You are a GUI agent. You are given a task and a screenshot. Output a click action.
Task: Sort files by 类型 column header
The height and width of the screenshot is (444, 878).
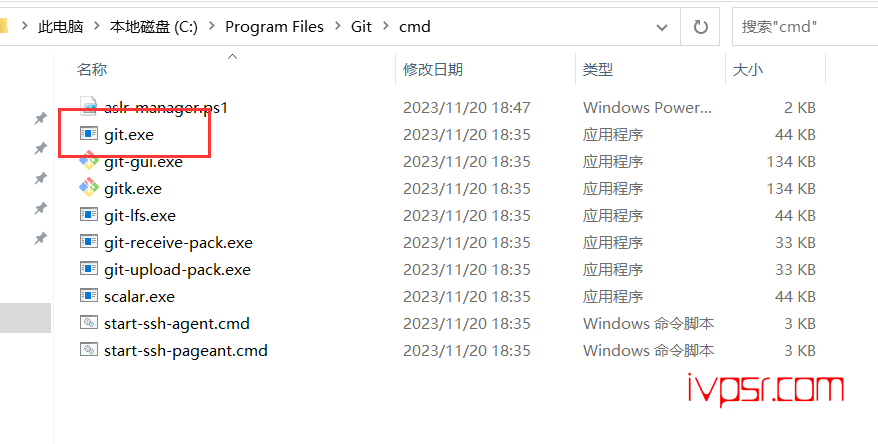pyautogui.click(x=597, y=69)
